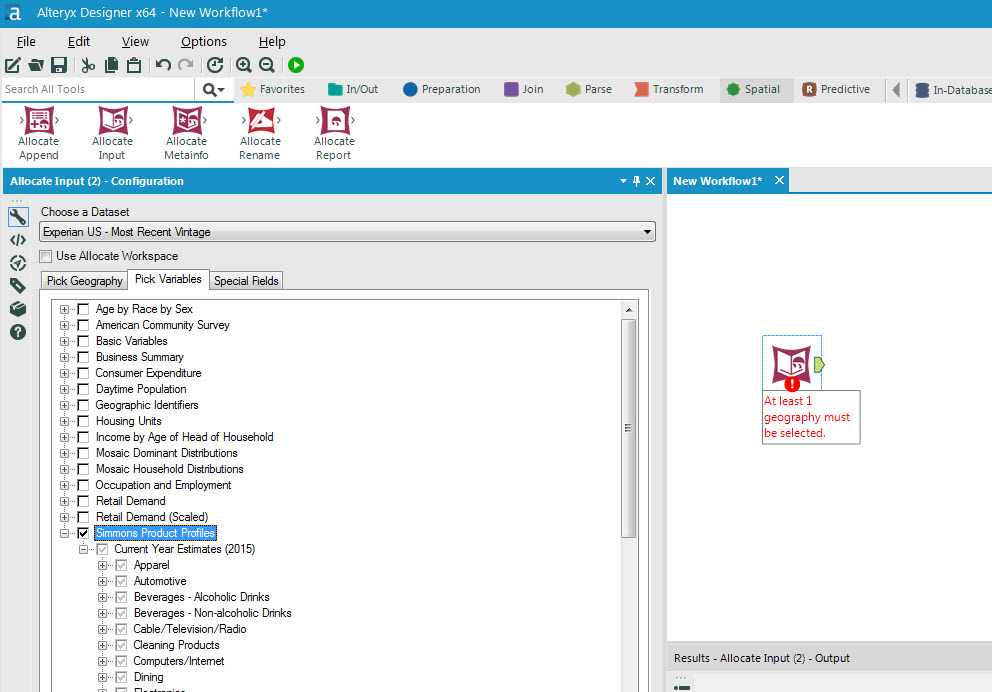Image resolution: width=992 pixels, height=692 pixels.
Task: Check the Business Summary checkbox
Action: pyautogui.click(x=83, y=357)
